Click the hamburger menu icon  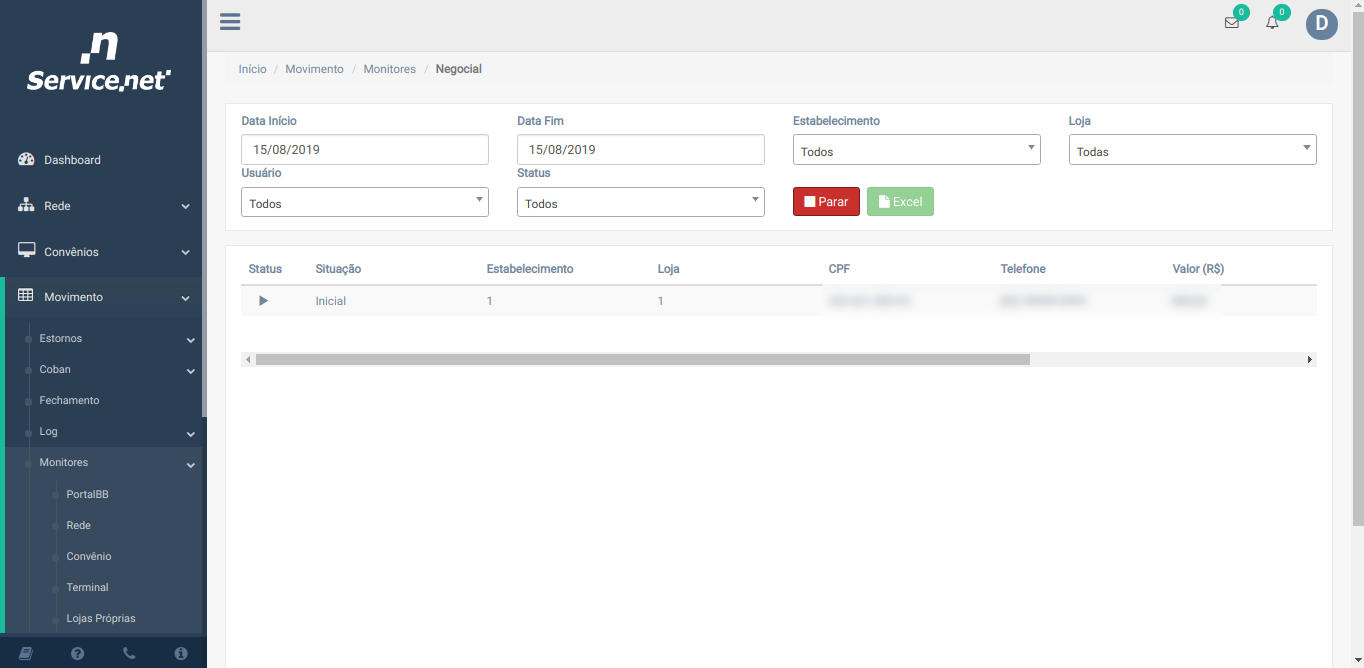click(230, 22)
